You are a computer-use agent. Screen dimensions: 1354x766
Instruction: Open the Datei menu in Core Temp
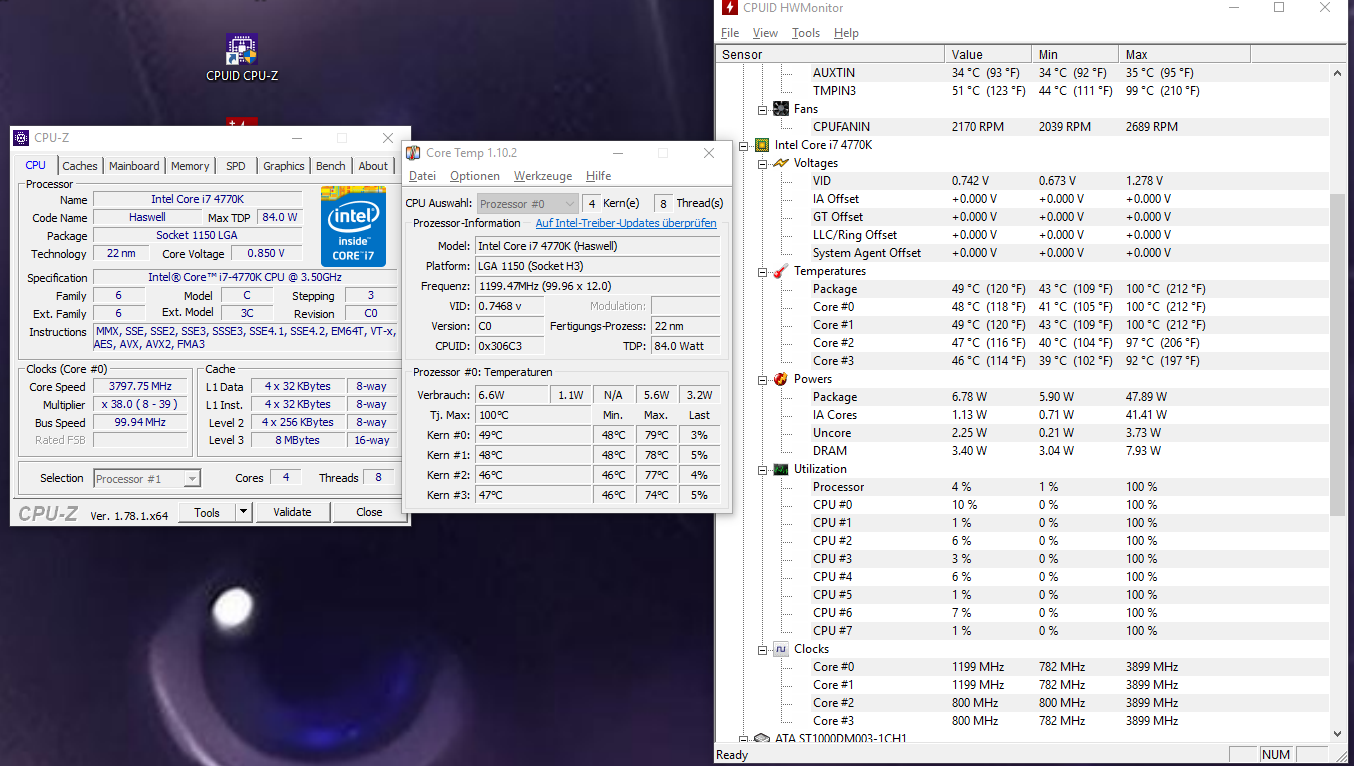coord(423,176)
